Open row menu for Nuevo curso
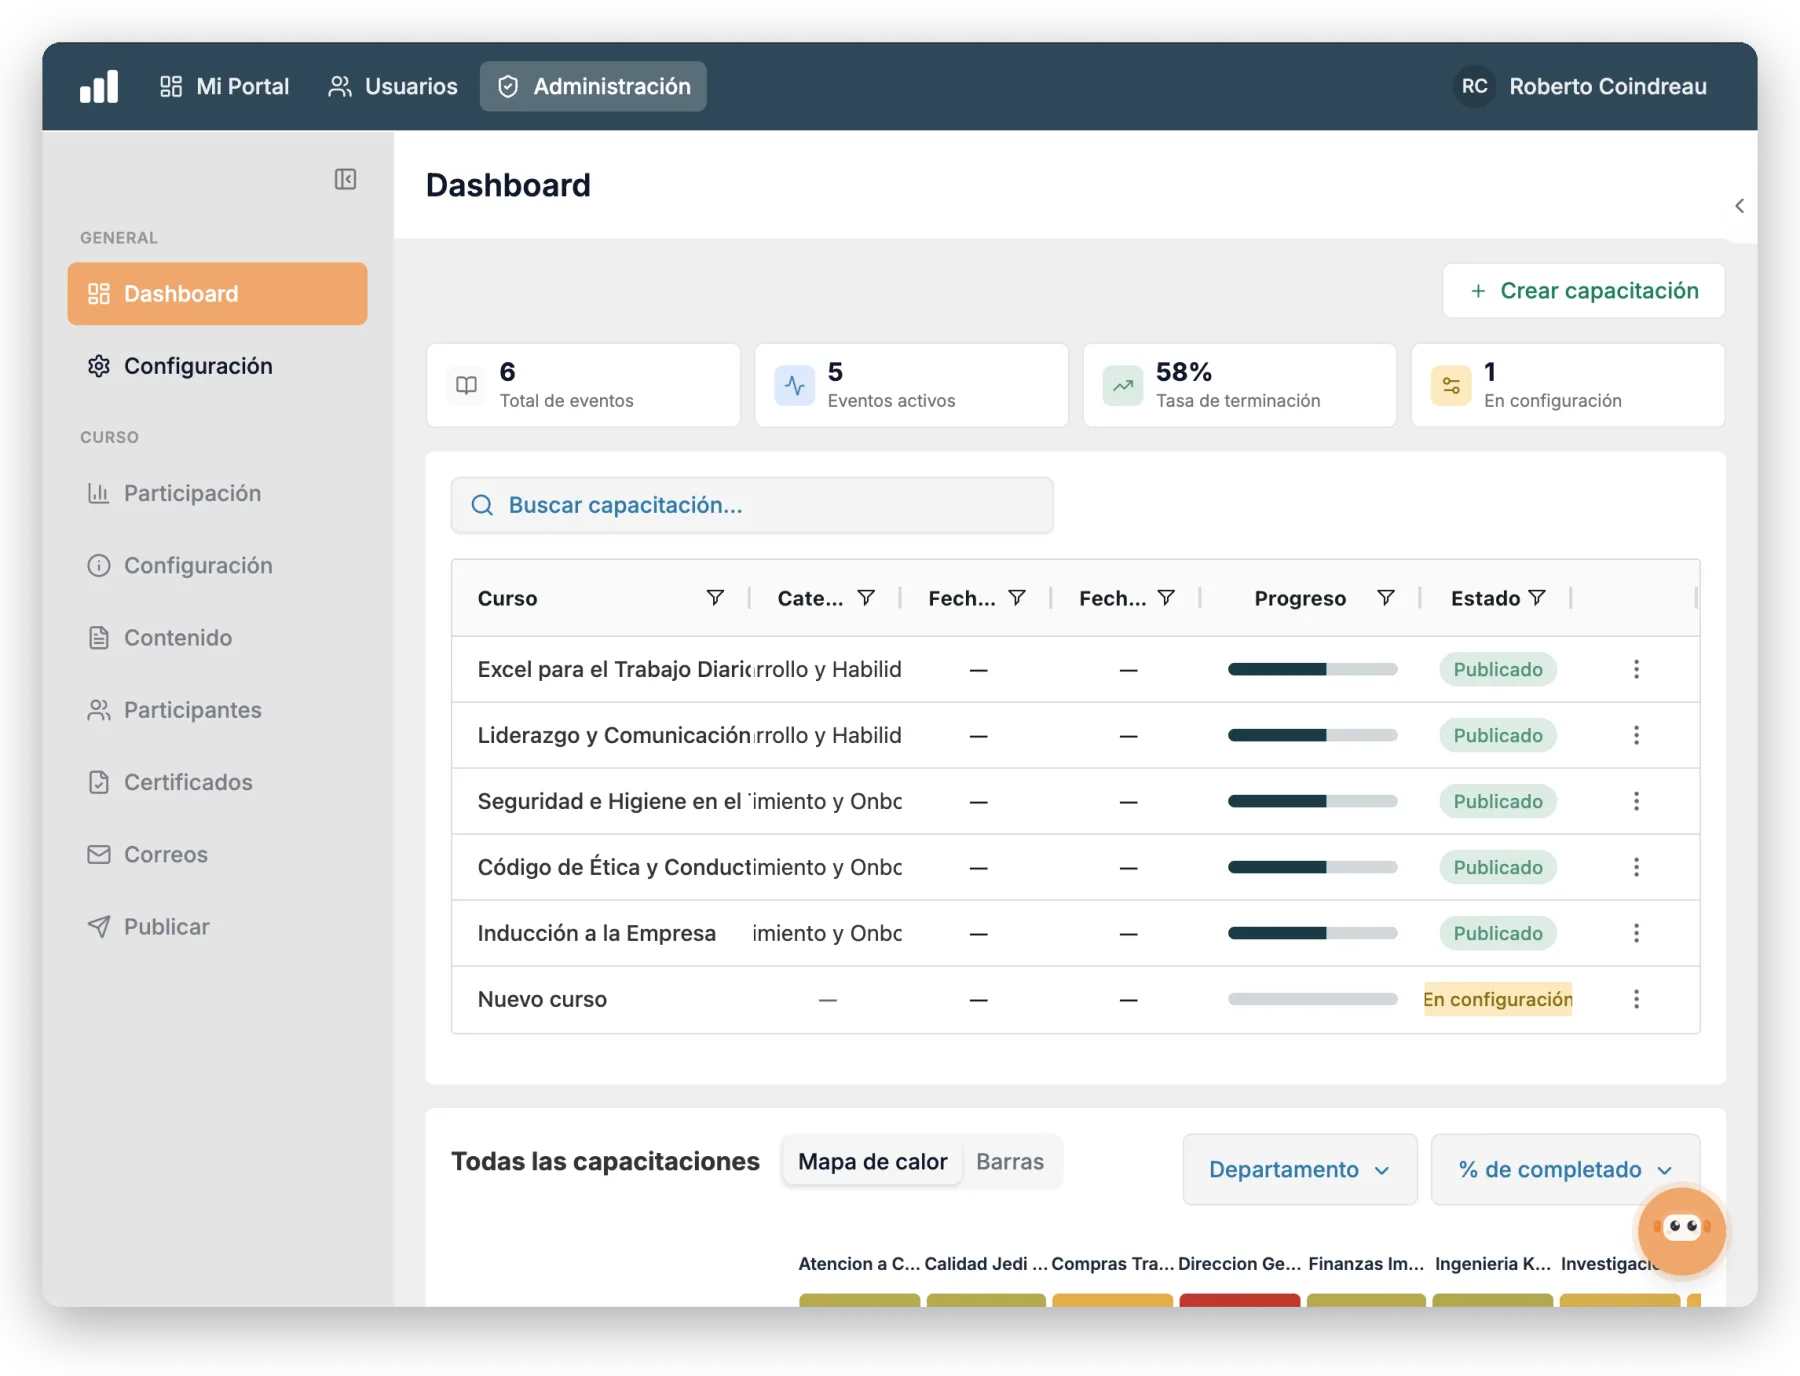The image size is (1800, 1376). 1636,999
